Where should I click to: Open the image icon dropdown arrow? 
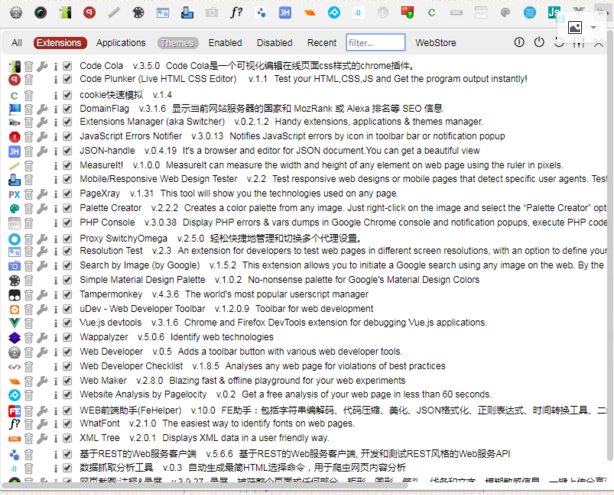[x=594, y=27]
